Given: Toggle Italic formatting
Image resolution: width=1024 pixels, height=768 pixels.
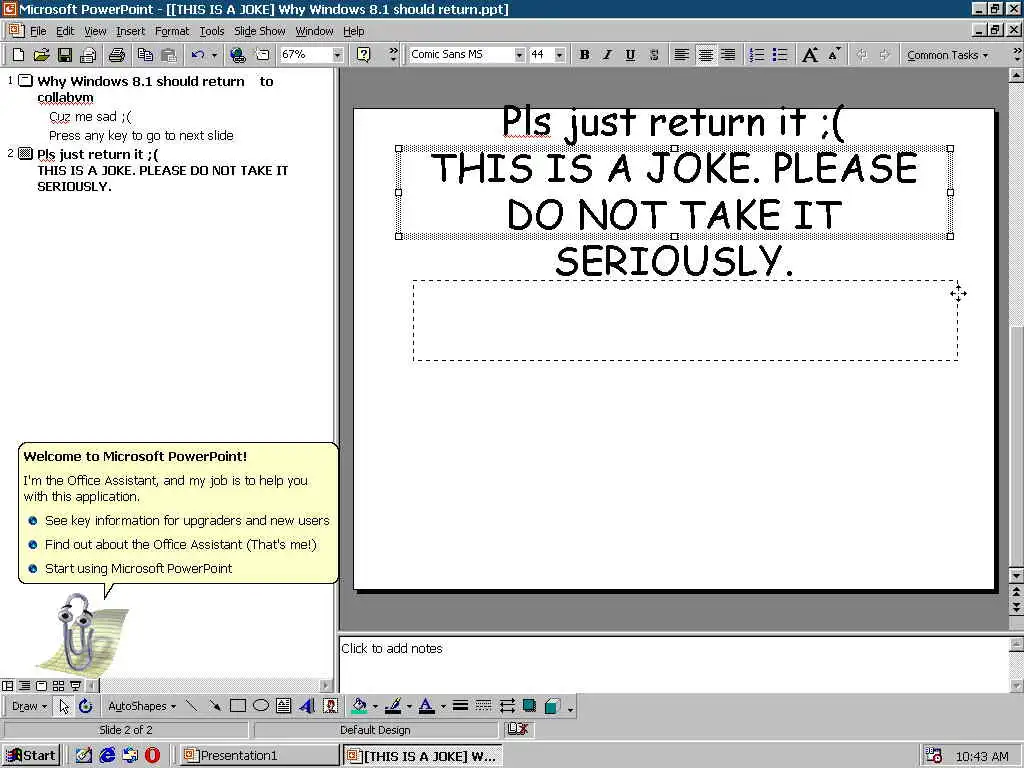Looking at the screenshot, I should pyautogui.click(x=607, y=55).
